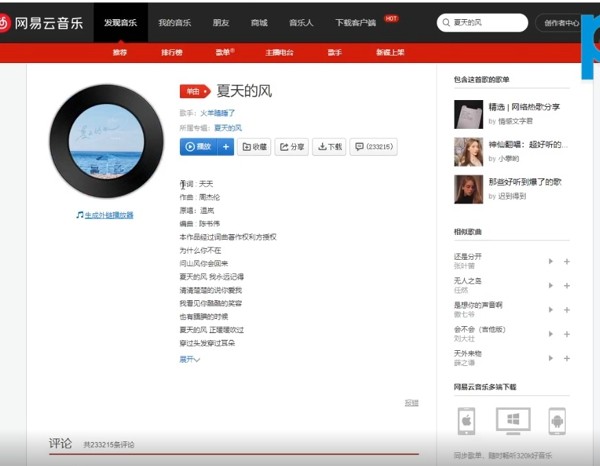Play similar song 天外来物
Viewport: 600px width, 466px height.
coord(551,358)
